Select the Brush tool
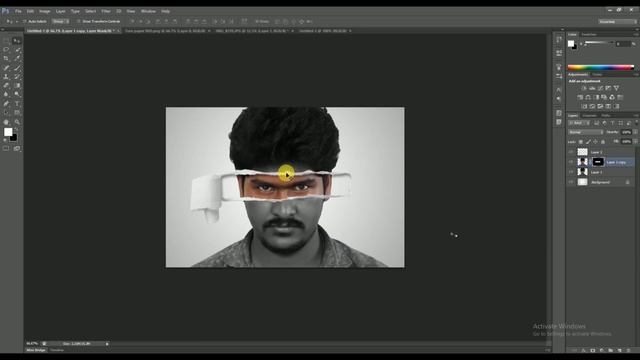640x360 pixels. (x=17, y=68)
